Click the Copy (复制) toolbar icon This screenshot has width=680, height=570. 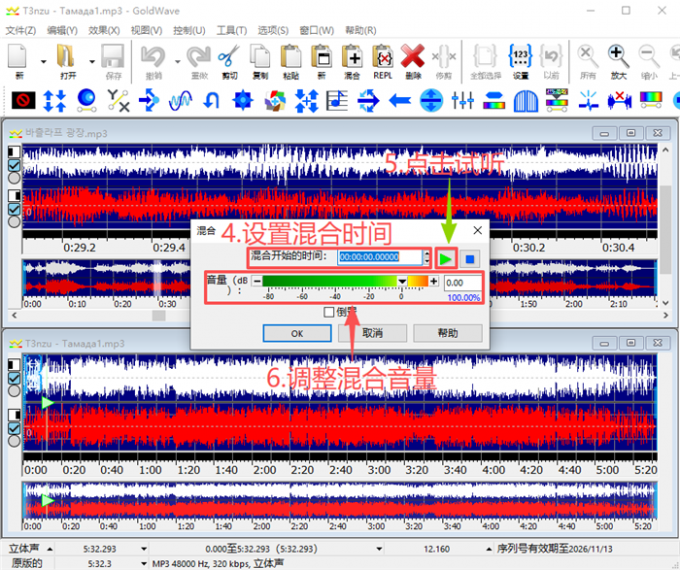pyautogui.click(x=259, y=57)
